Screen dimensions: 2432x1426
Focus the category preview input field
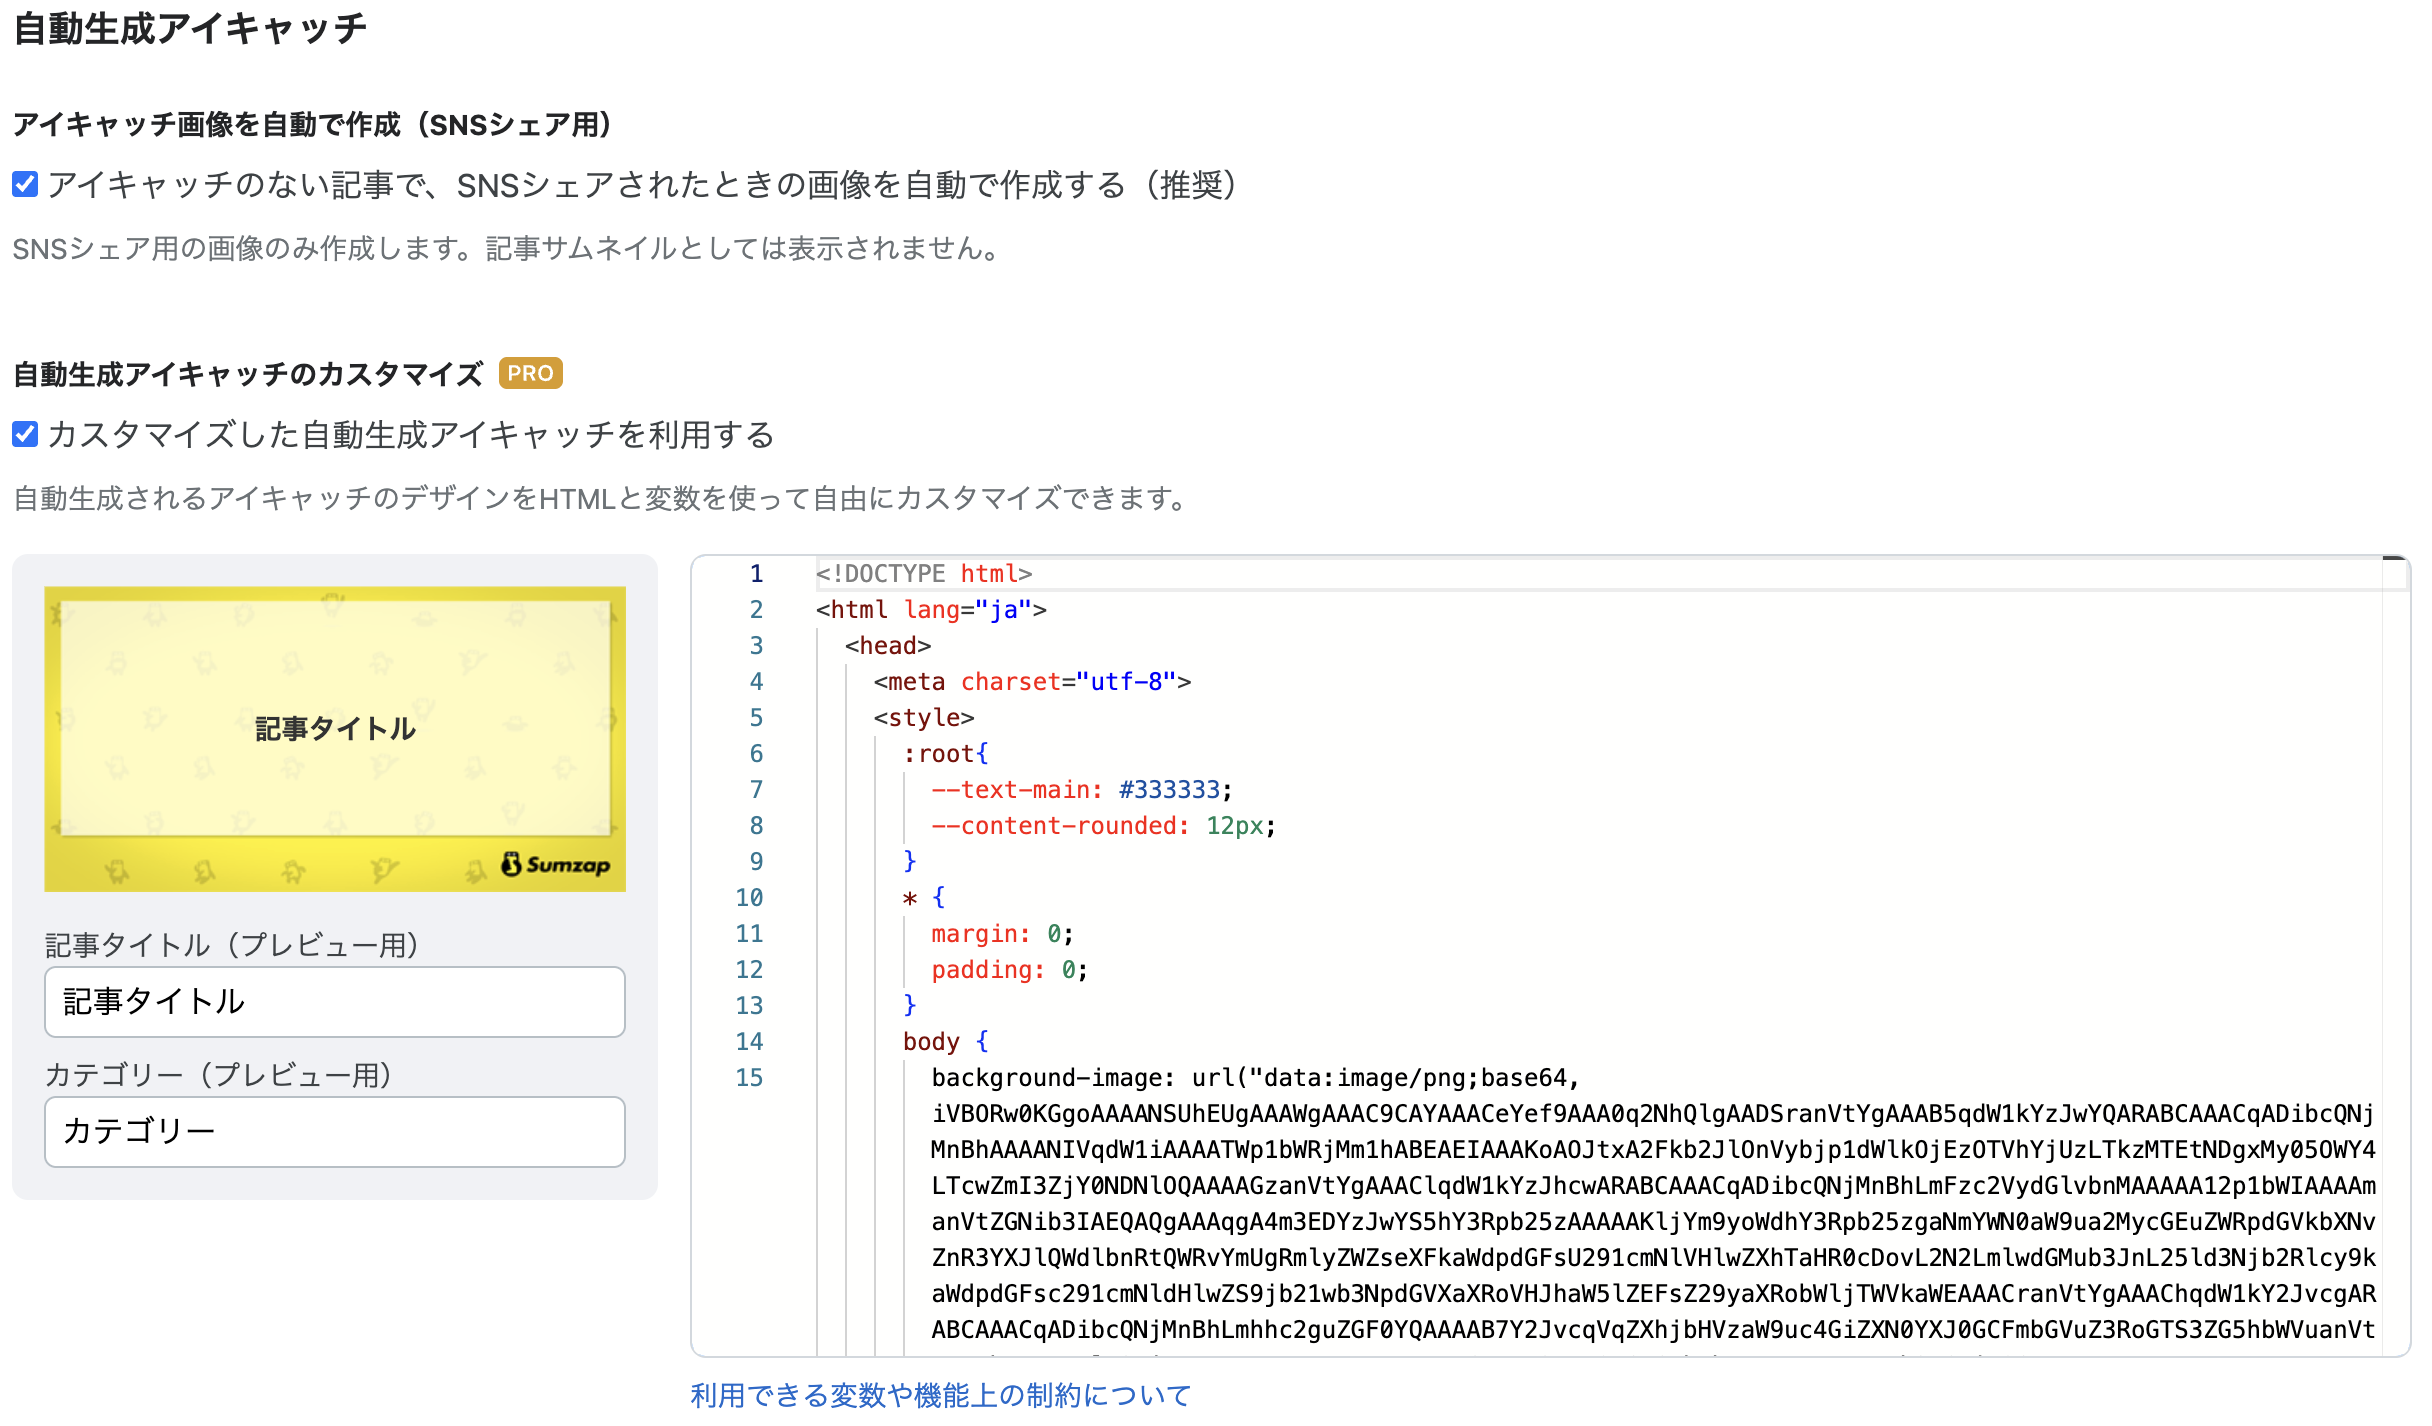(x=335, y=1131)
